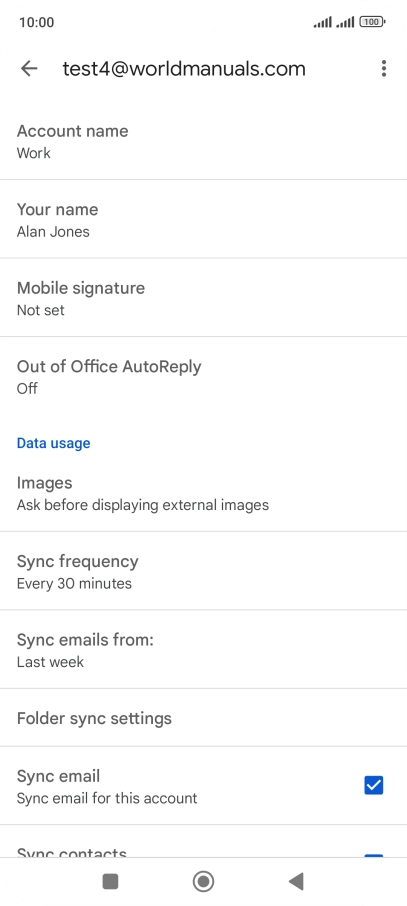Viewport: 407px width, 906px height.
Task: Open the Sync emails from selector
Action: coord(204,649)
